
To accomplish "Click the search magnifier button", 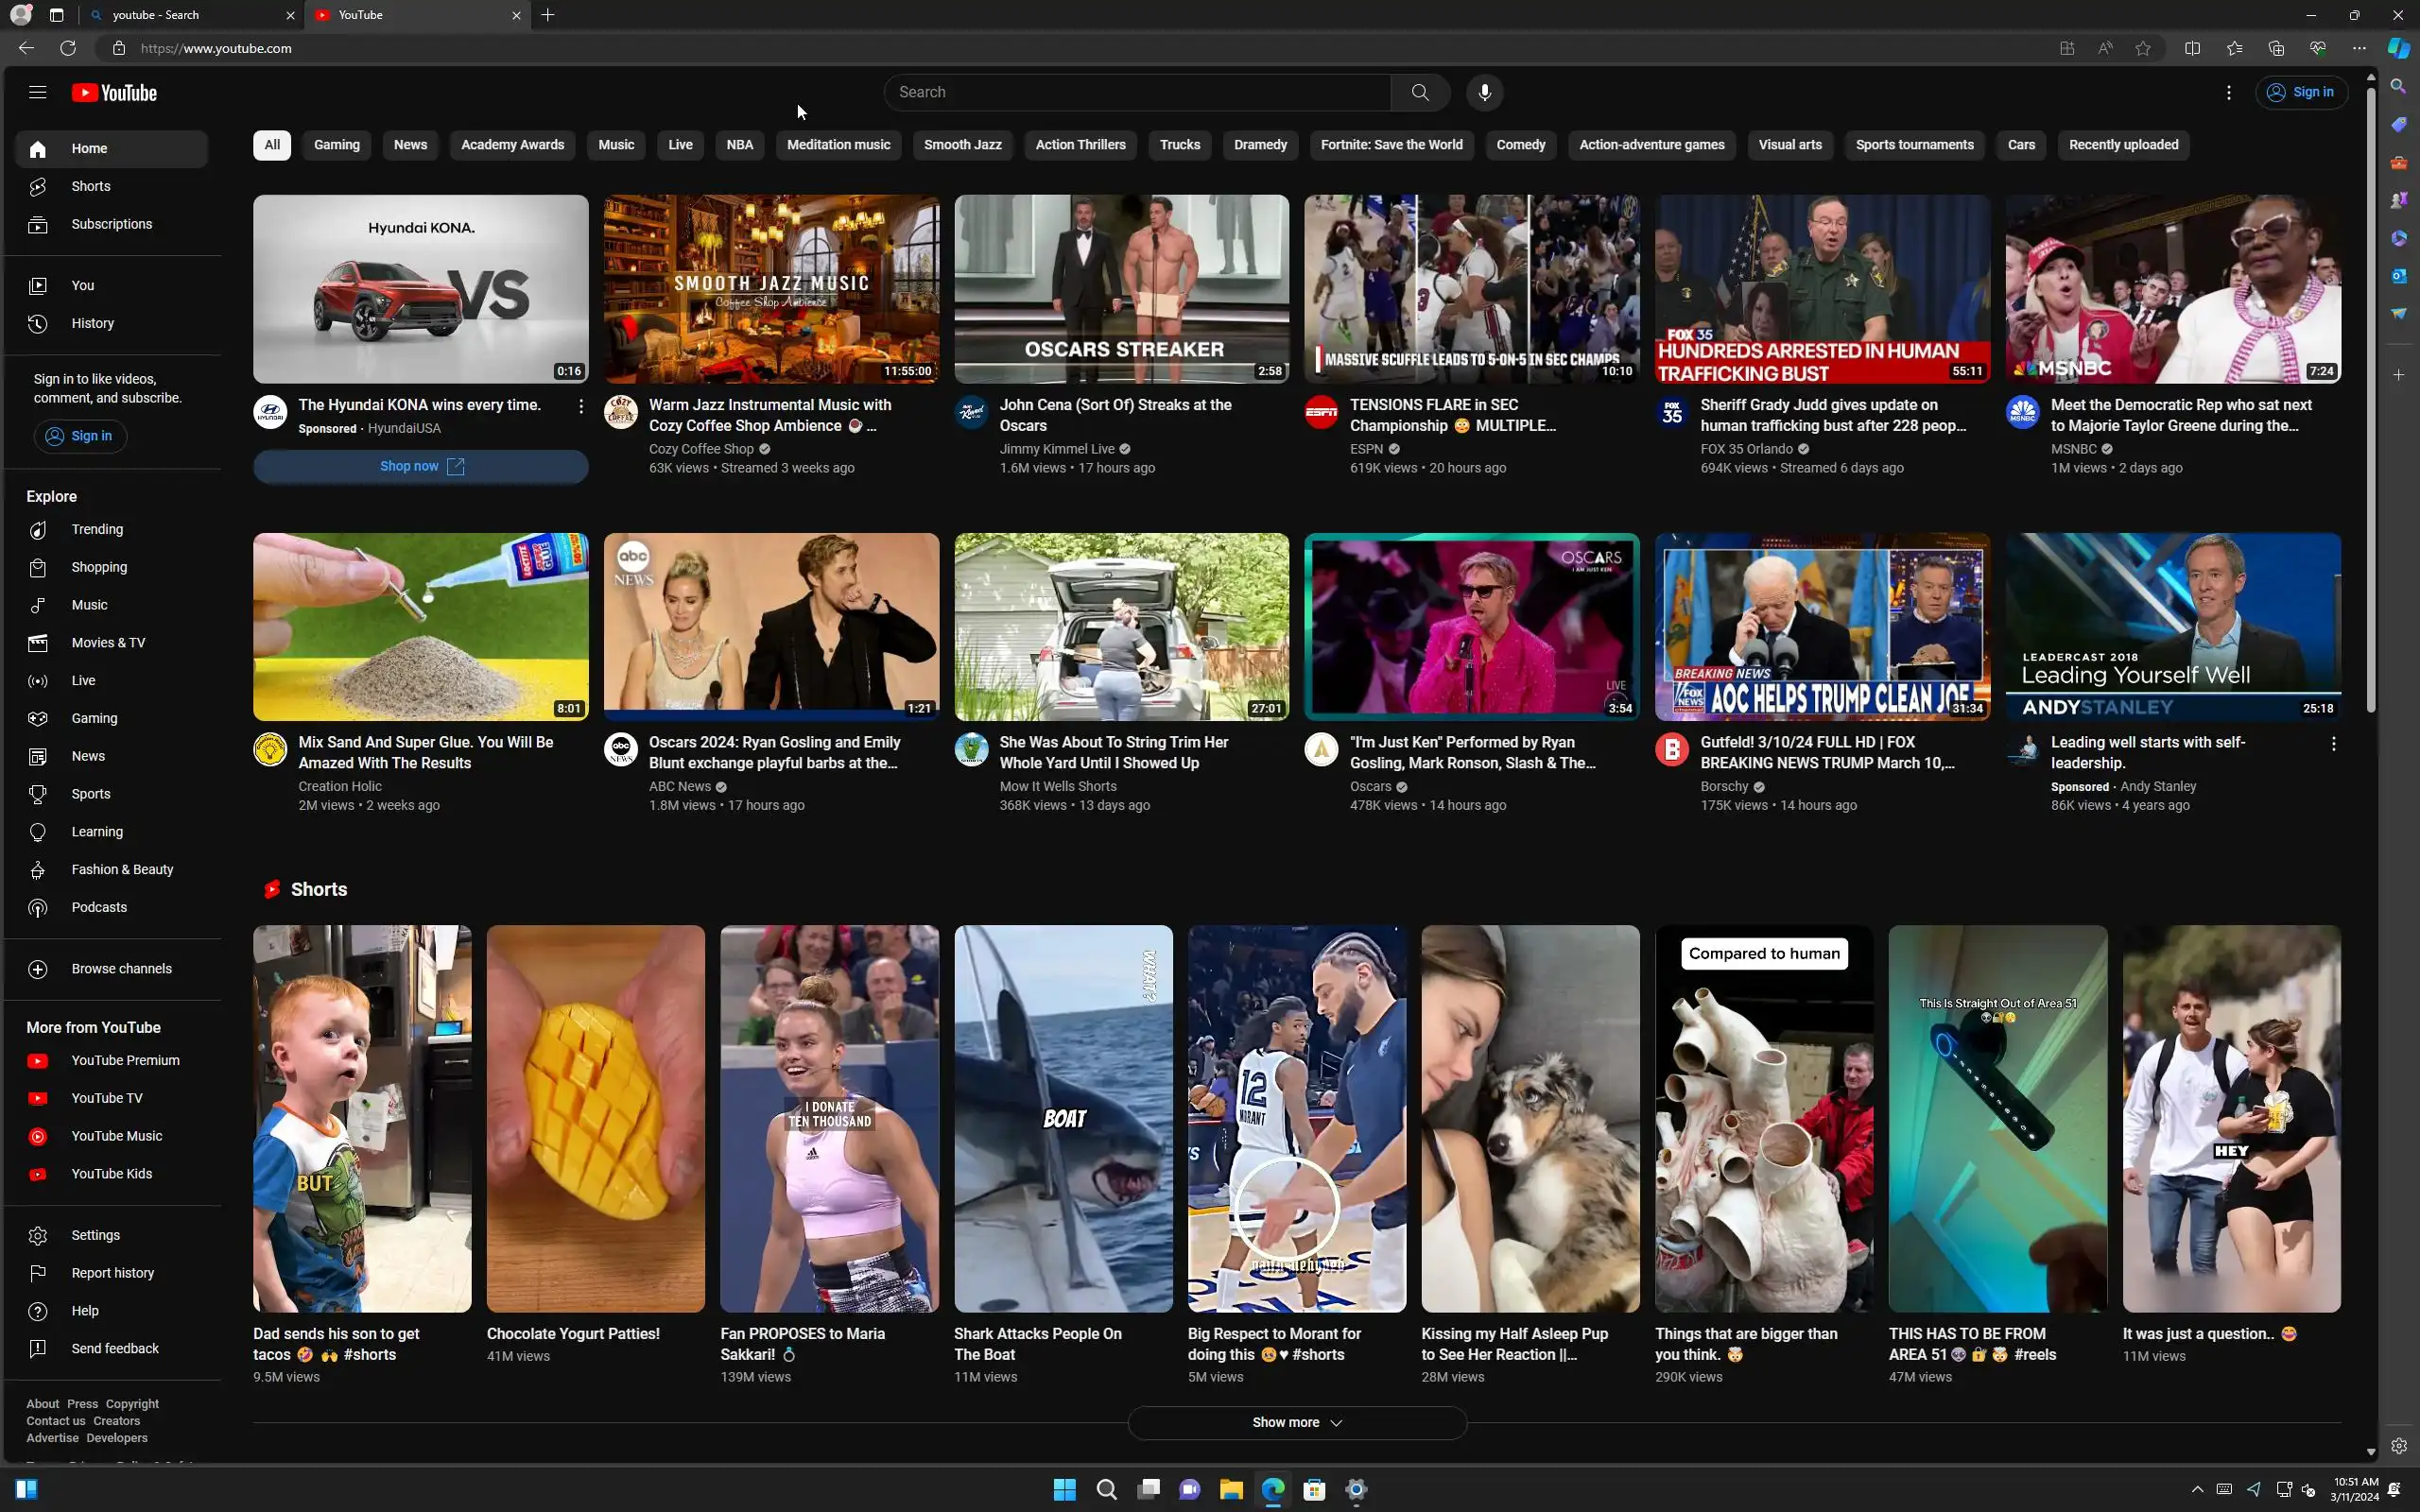I will pyautogui.click(x=1419, y=92).
